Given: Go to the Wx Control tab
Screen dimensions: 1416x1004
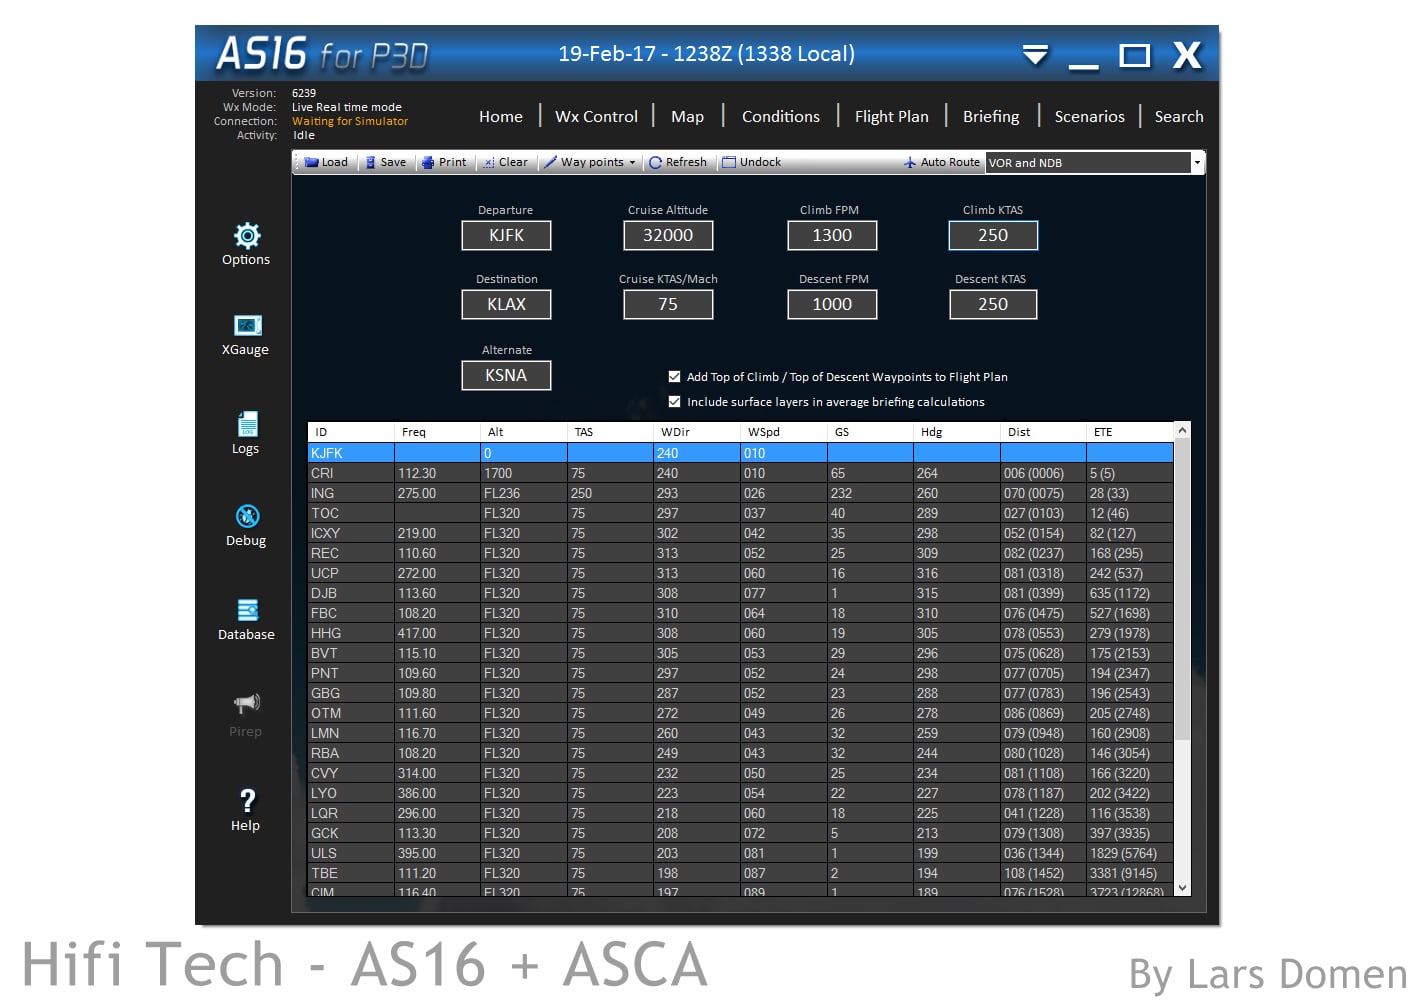Looking at the screenshot, I should click(596, 116).
